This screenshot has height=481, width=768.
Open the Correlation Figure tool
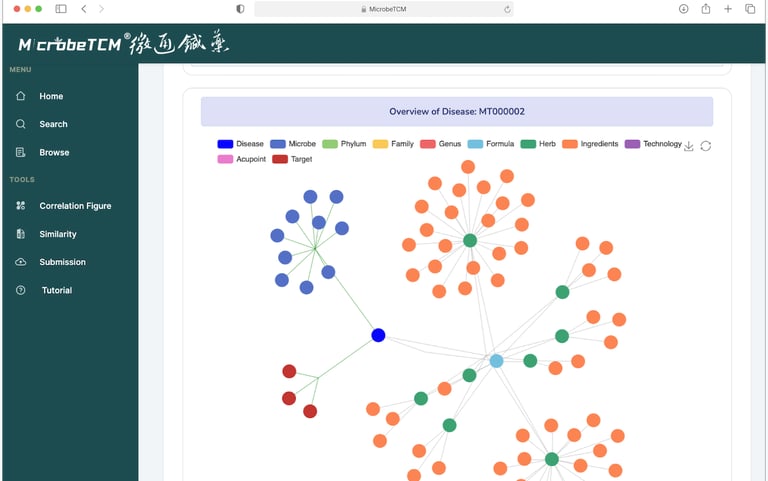(75, 206)
